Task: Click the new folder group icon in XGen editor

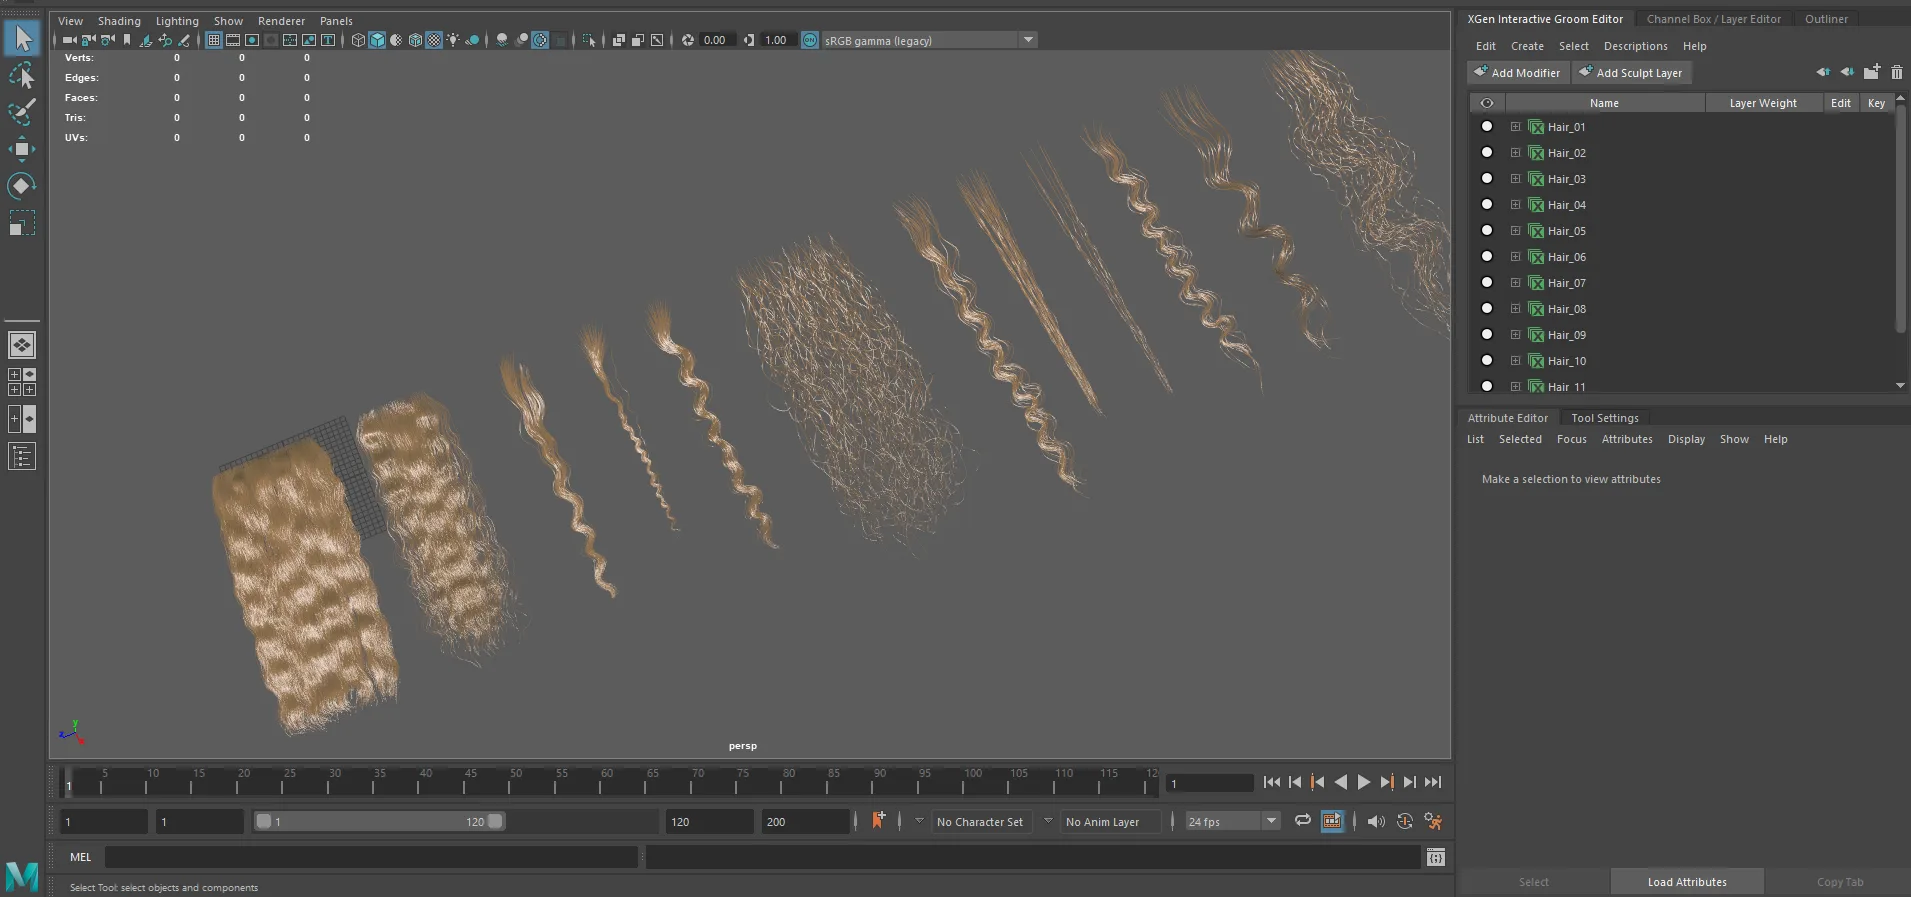Action: pos(1871,72)
